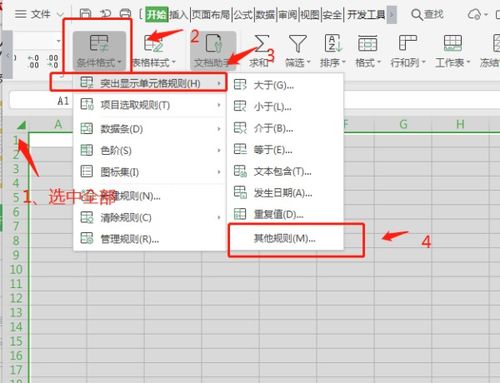Switch to the 开发工具 ribbon tab
This screenshot has width=500, height=383.
(366, 15)
